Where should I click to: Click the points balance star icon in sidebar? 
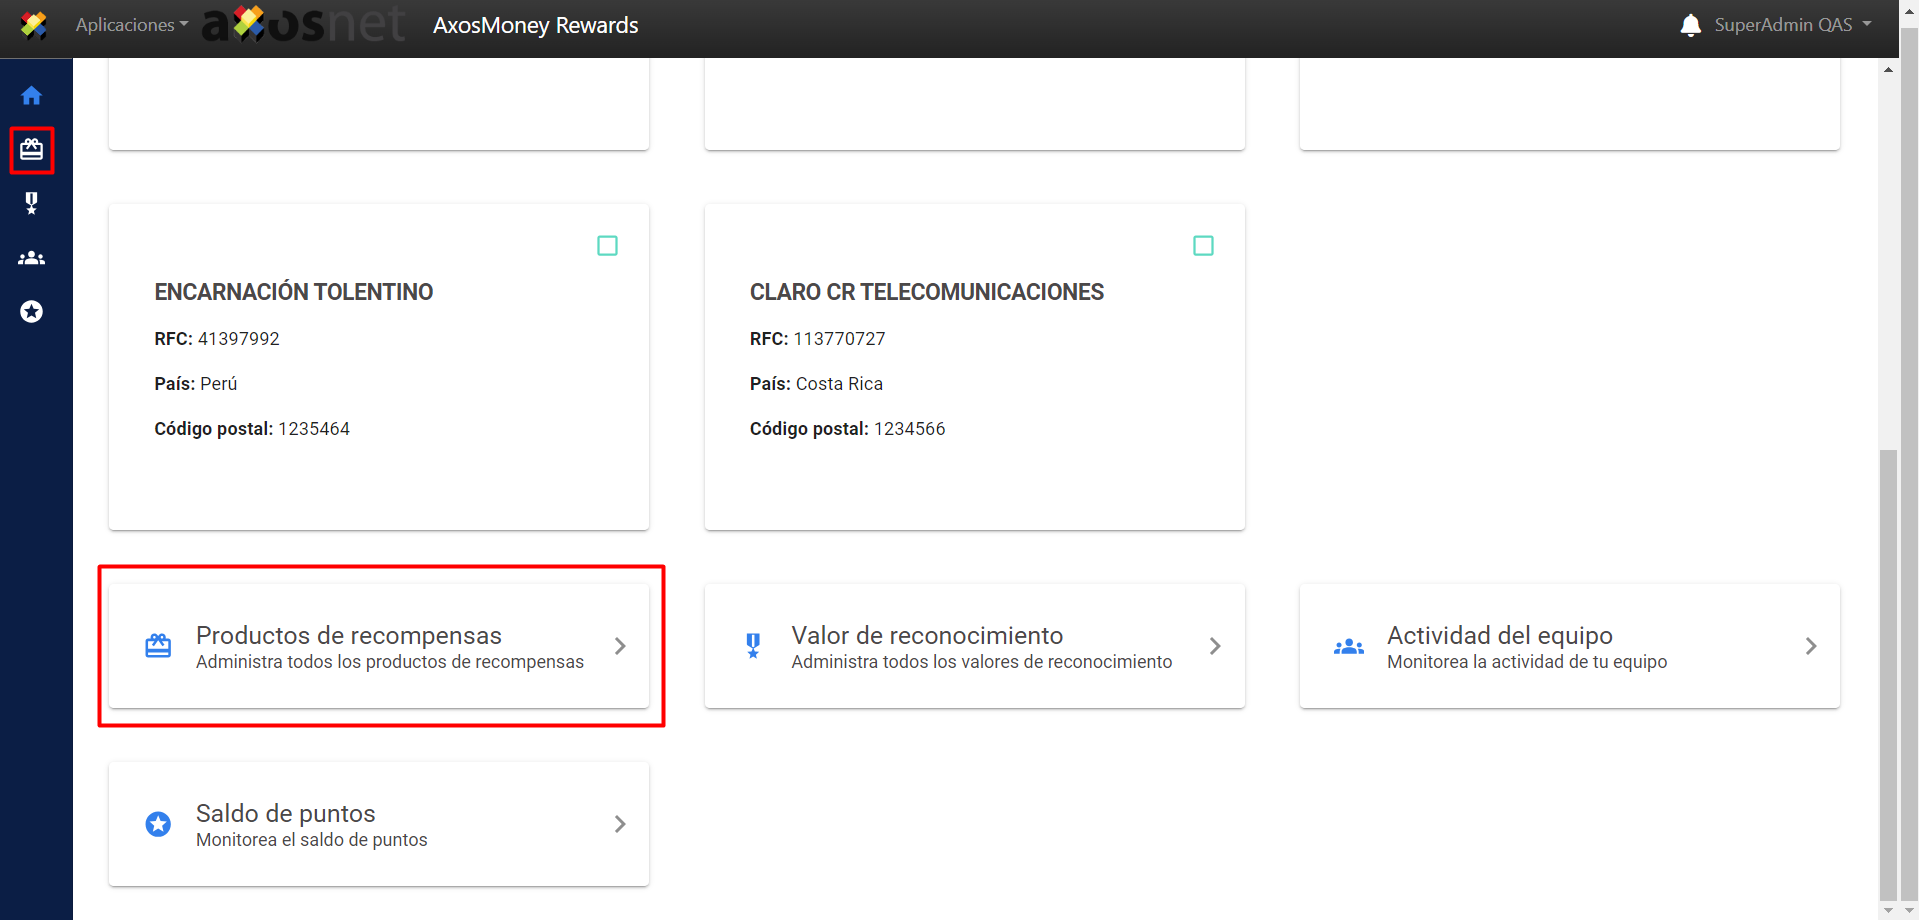(32, 312)
